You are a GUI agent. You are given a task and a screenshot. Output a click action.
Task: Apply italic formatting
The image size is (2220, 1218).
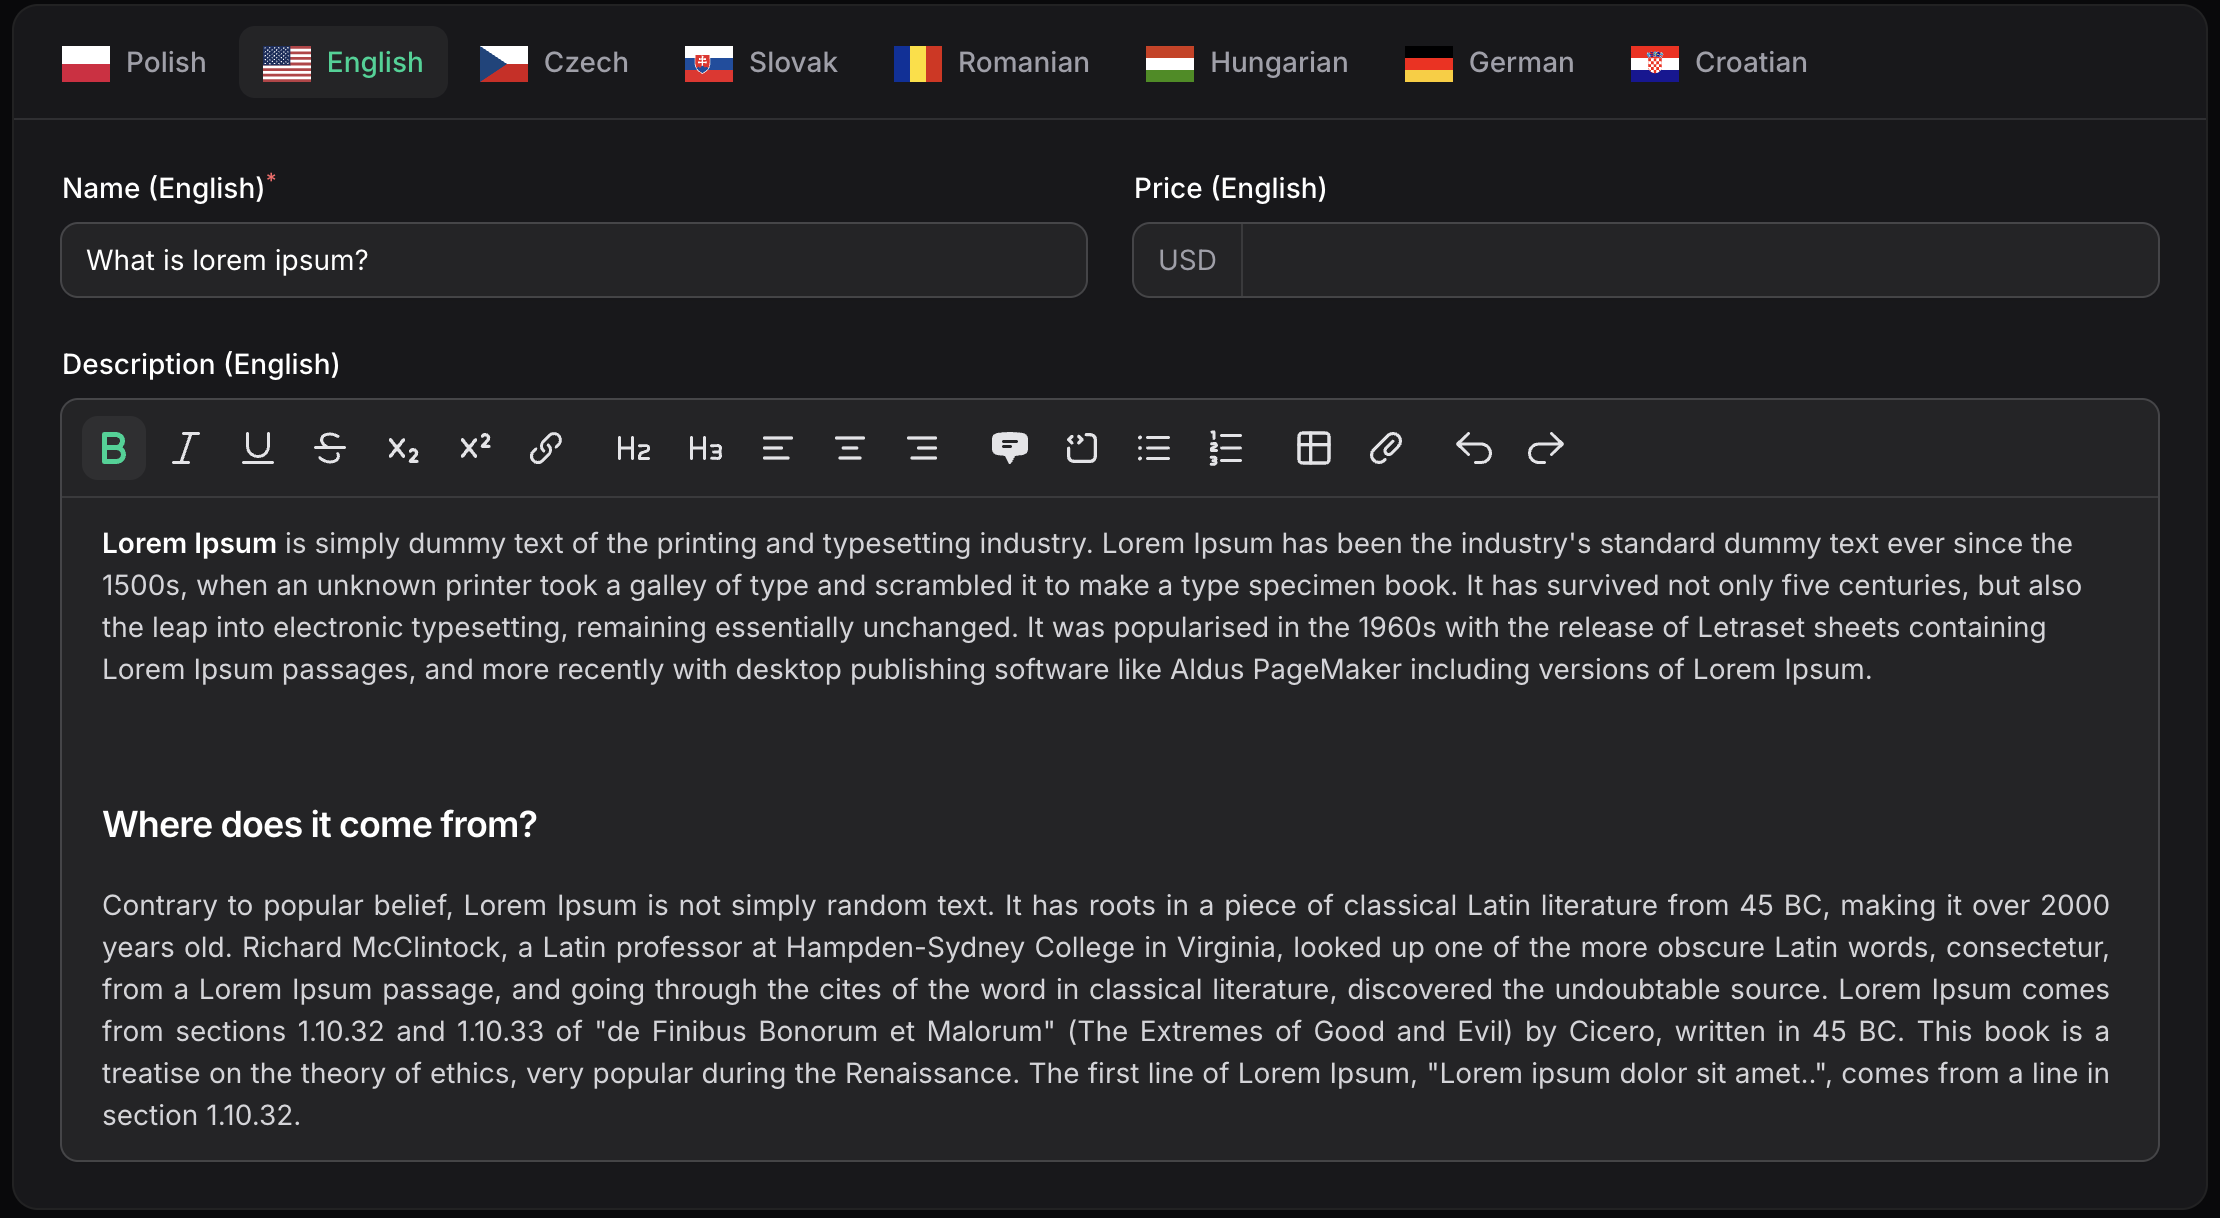[186, 448]
